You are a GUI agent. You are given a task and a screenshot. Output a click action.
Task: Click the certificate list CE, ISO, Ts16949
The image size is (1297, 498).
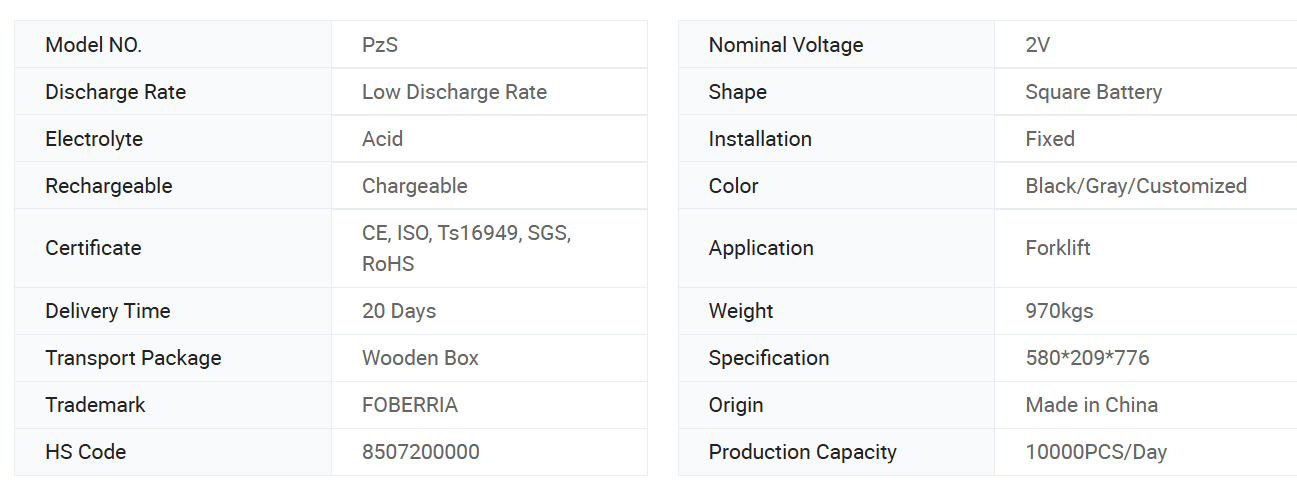click(466, 233)
